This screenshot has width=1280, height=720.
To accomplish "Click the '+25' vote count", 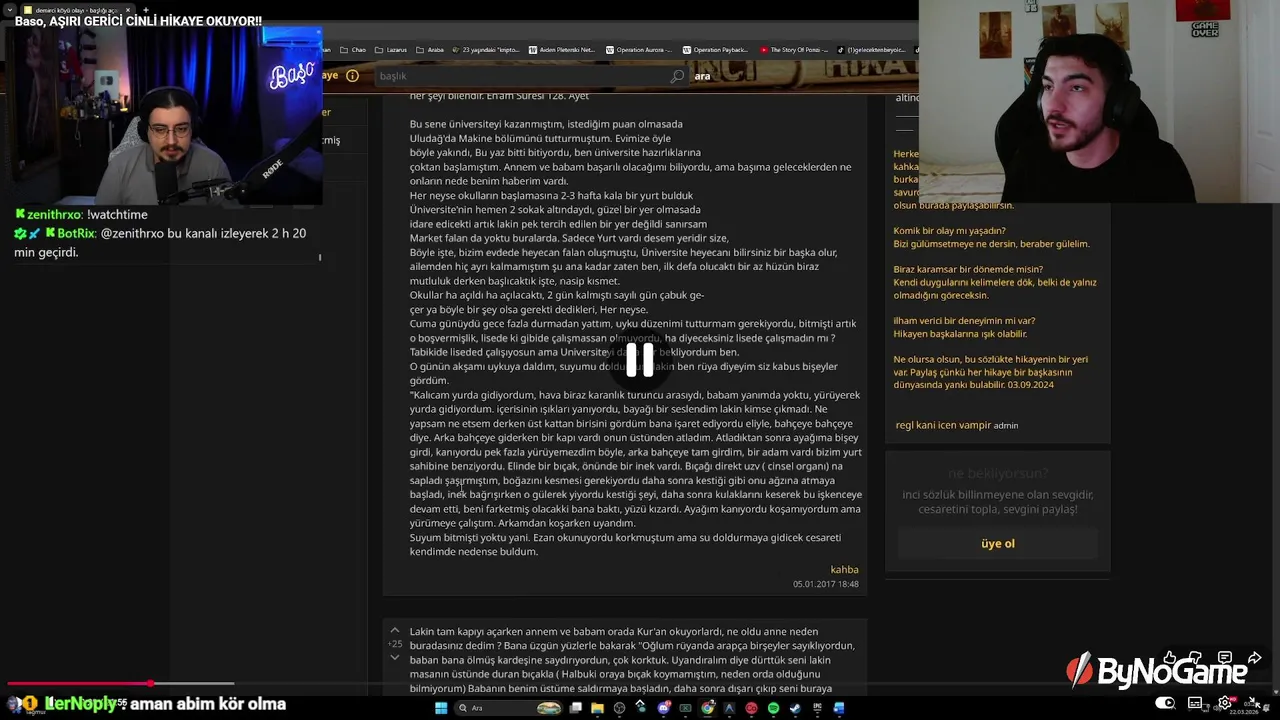I will point(395,644).
